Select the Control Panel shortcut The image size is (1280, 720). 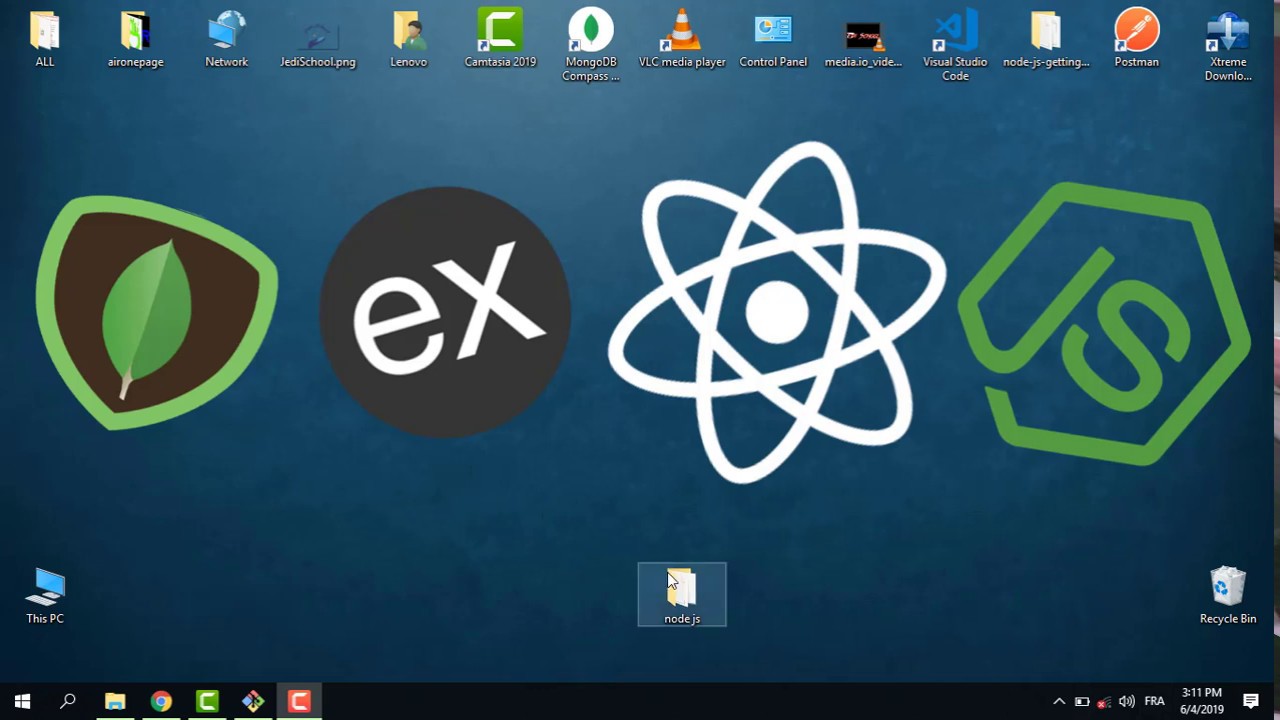point(773,40)
